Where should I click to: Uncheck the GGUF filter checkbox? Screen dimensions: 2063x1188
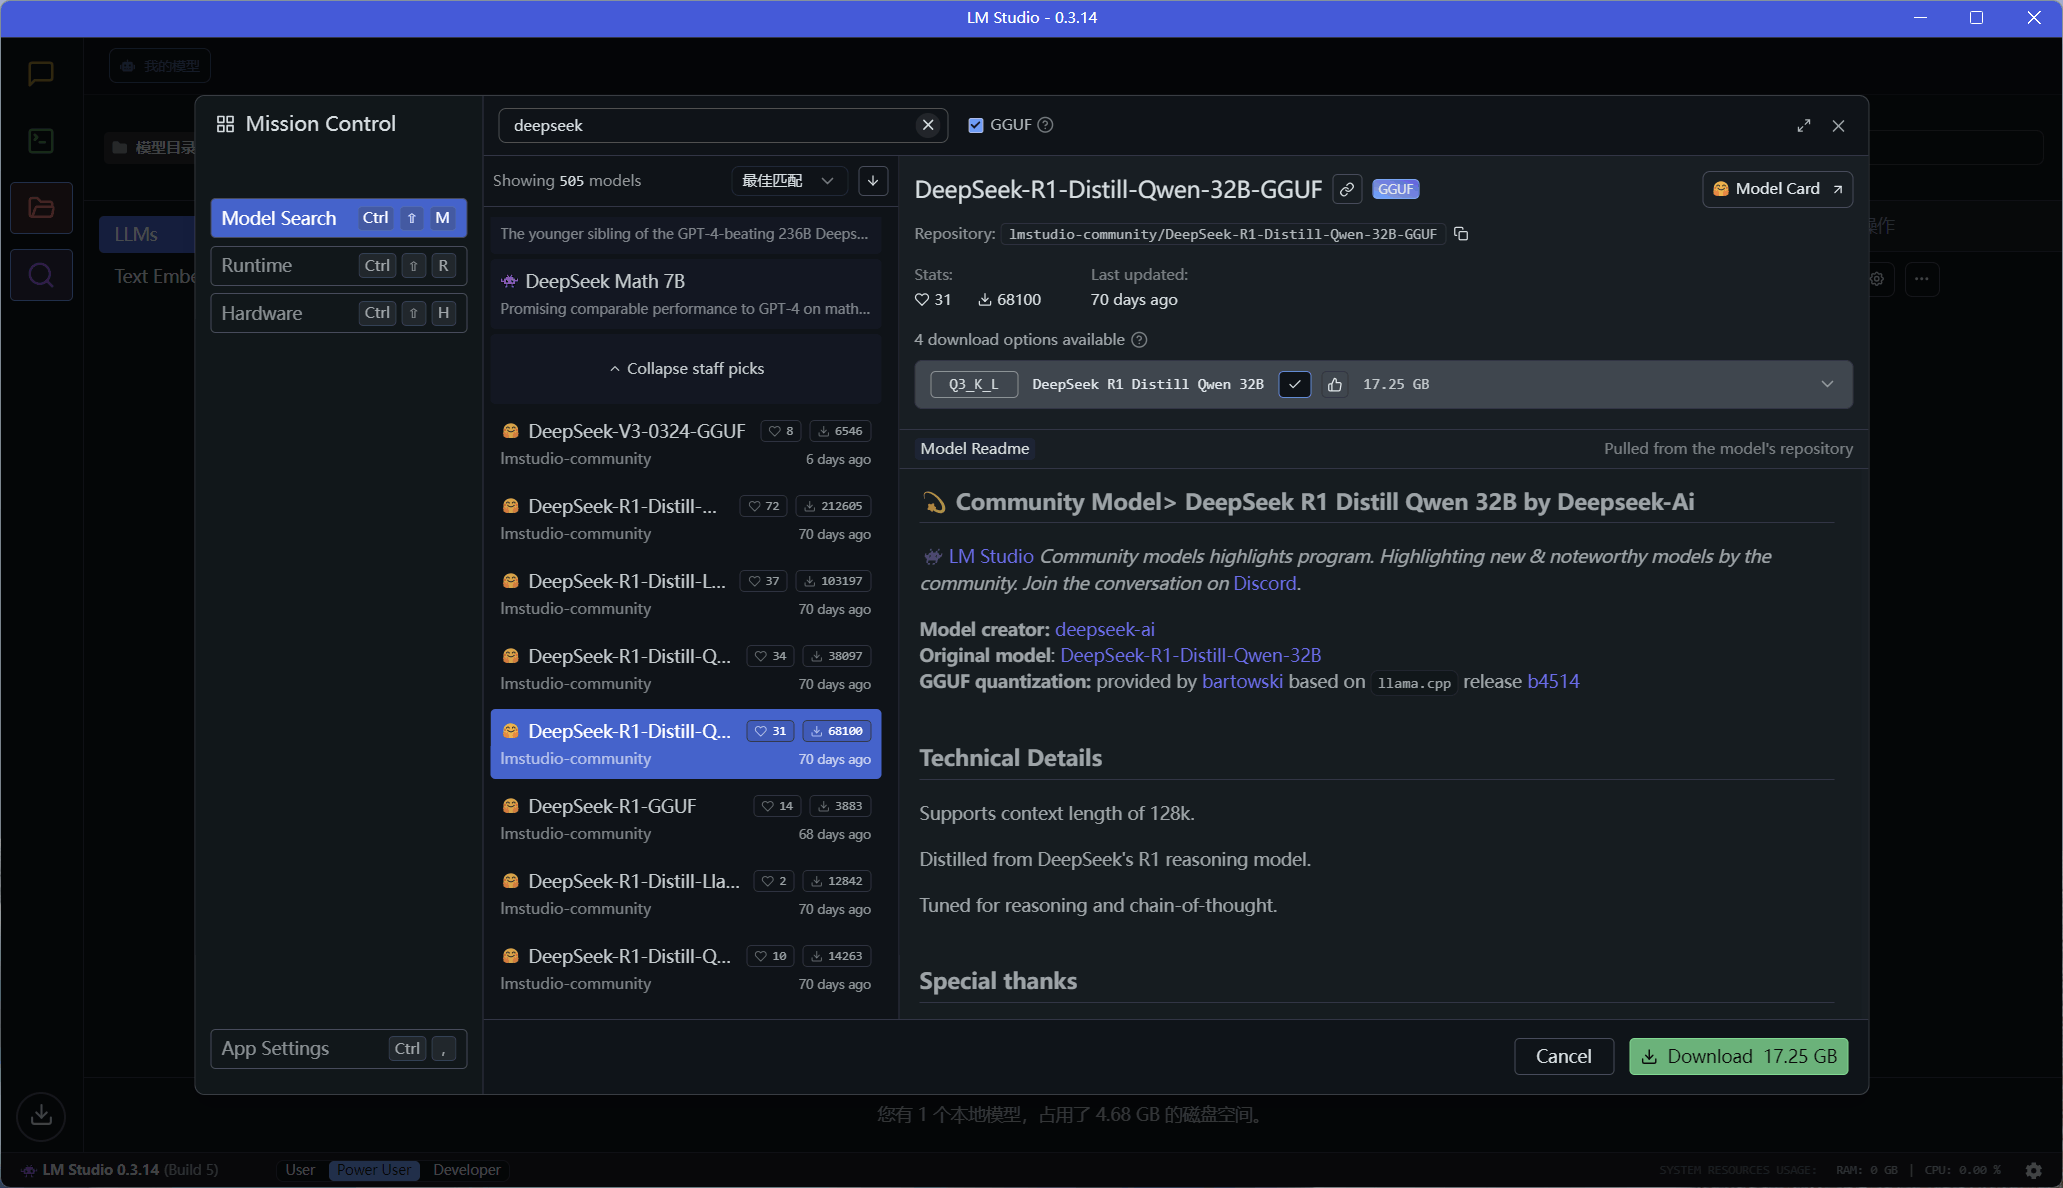pyautogui.click(x=976, y=125)
